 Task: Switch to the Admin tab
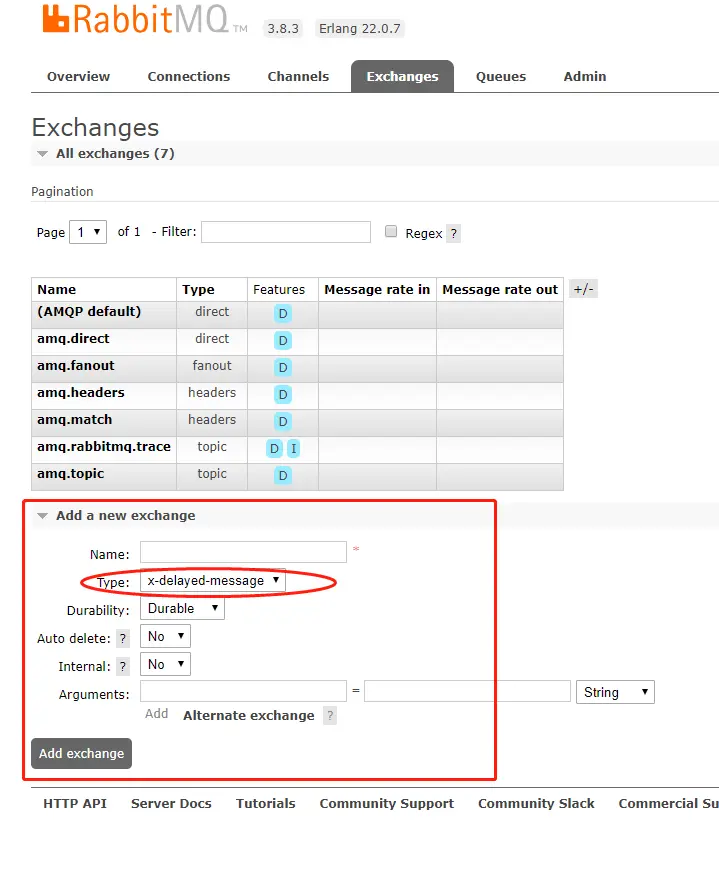pyautogui.click(x=585, y=77)
